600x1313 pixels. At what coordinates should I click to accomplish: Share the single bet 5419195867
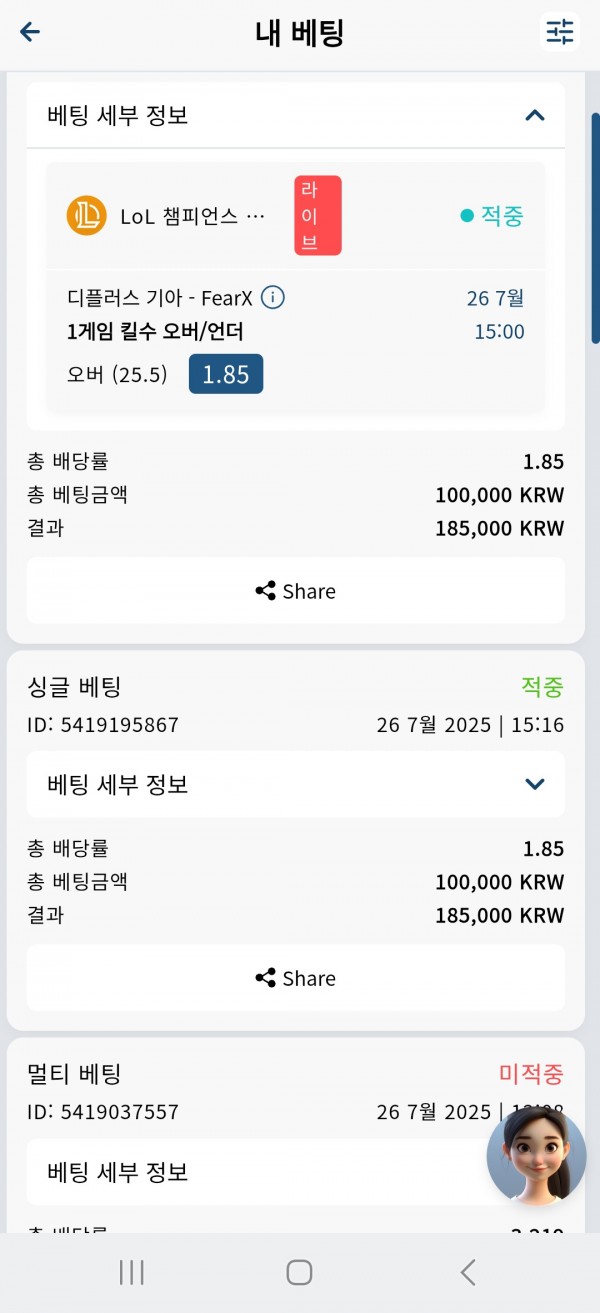pyautogui.click(x=295, y=978)
